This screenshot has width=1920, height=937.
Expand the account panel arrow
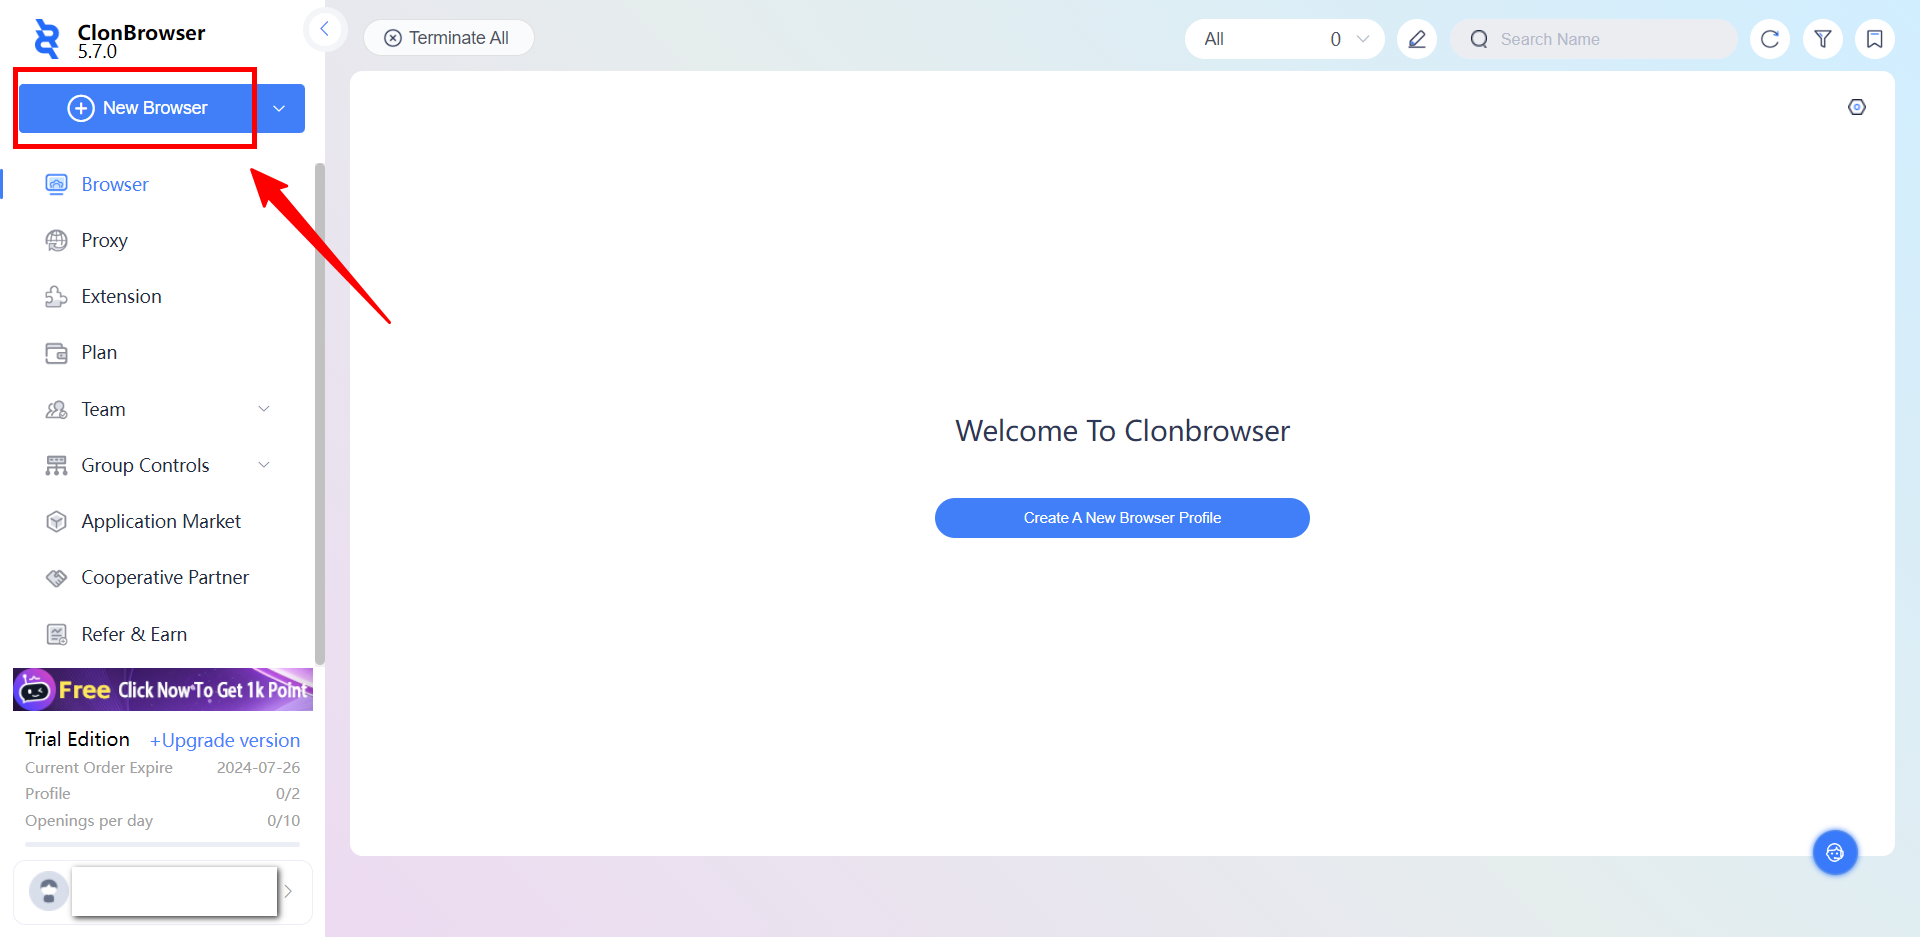289,891
